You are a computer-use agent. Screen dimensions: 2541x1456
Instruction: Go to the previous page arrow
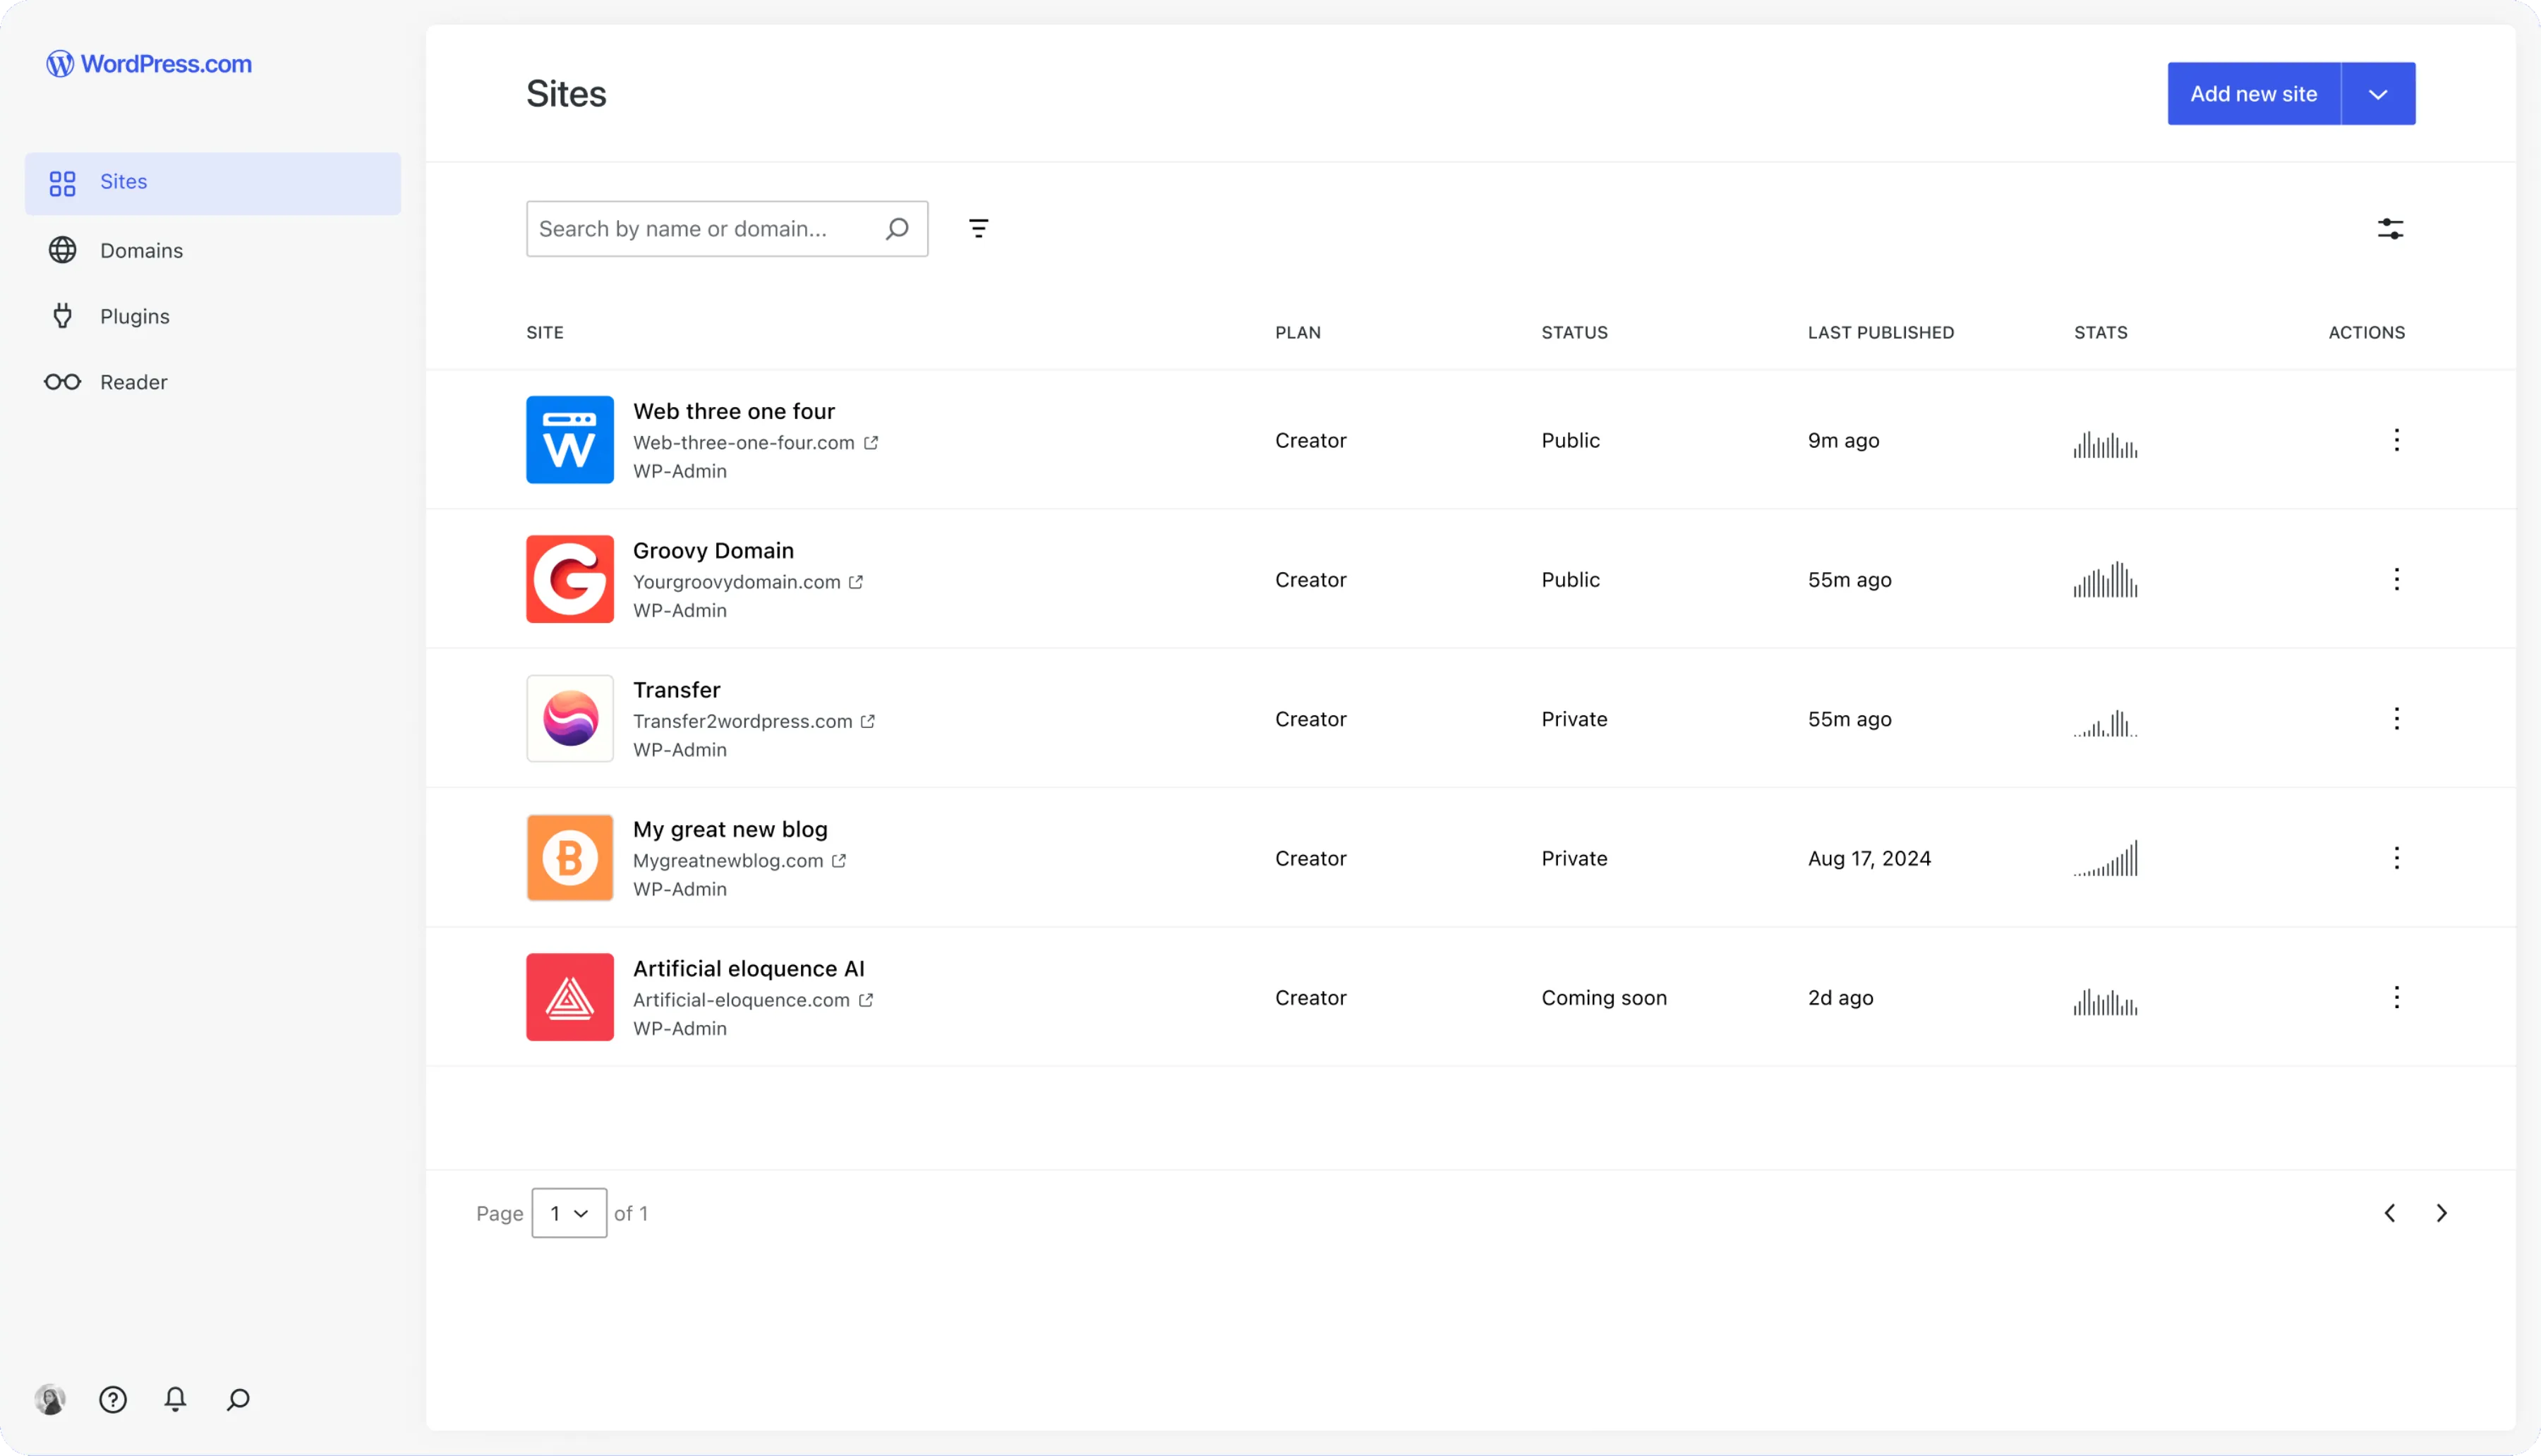click(x=2389, y=1213)
